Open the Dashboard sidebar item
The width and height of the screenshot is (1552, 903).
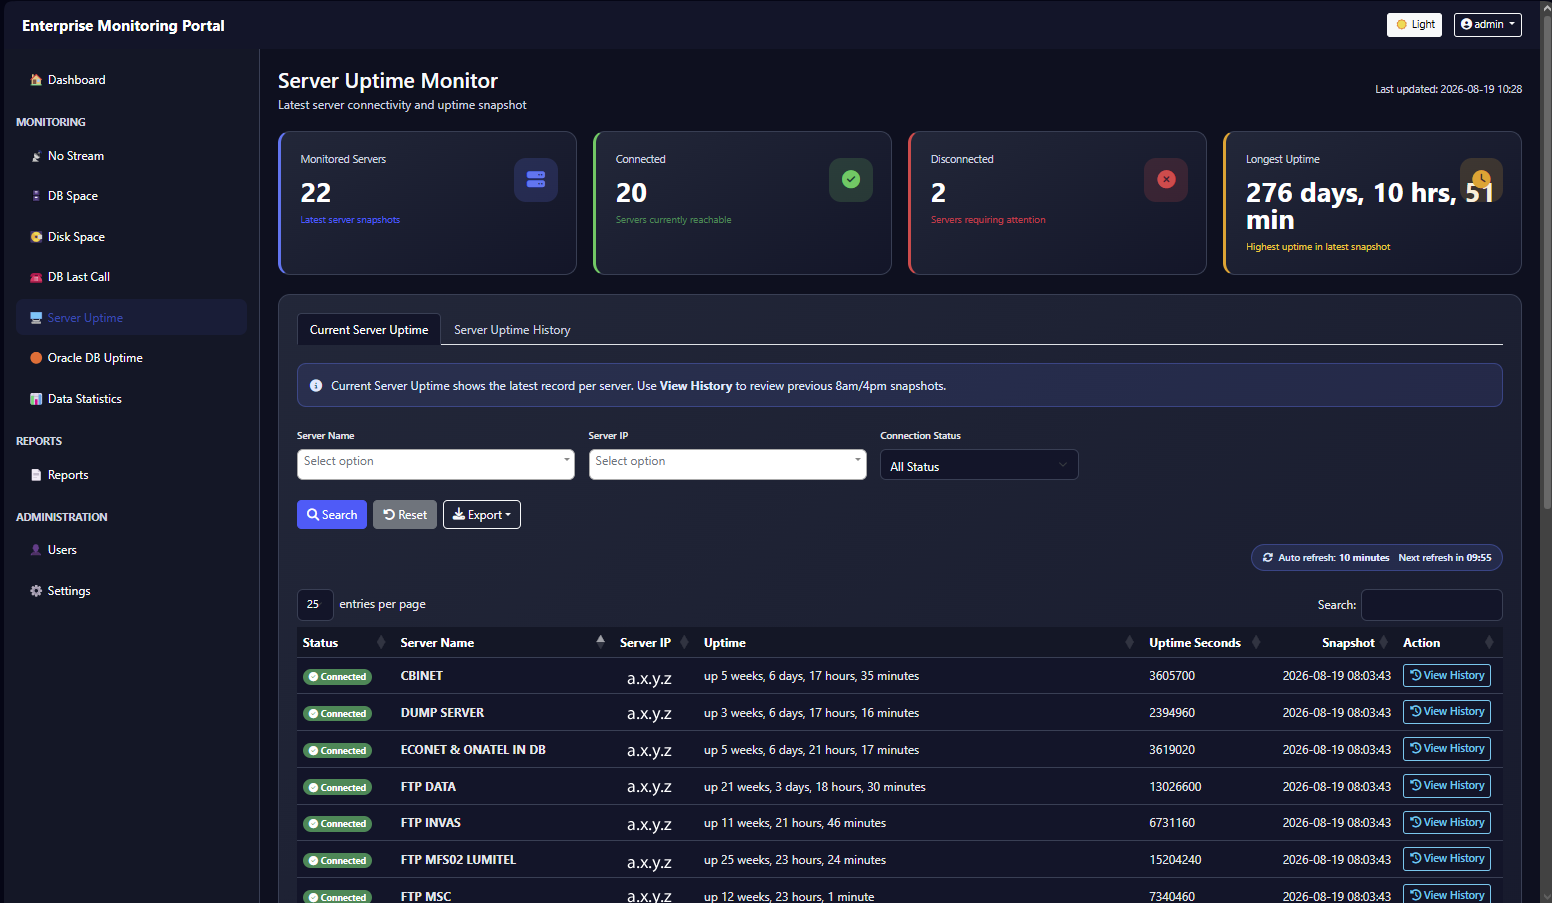pos(131,80)
